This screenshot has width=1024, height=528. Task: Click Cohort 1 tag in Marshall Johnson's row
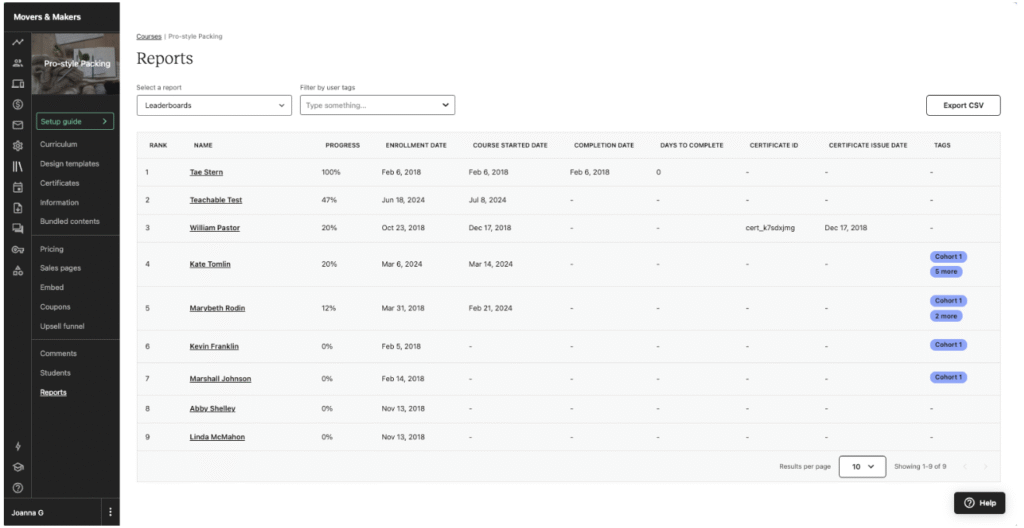pyautogui.click(x=948, y=378)
